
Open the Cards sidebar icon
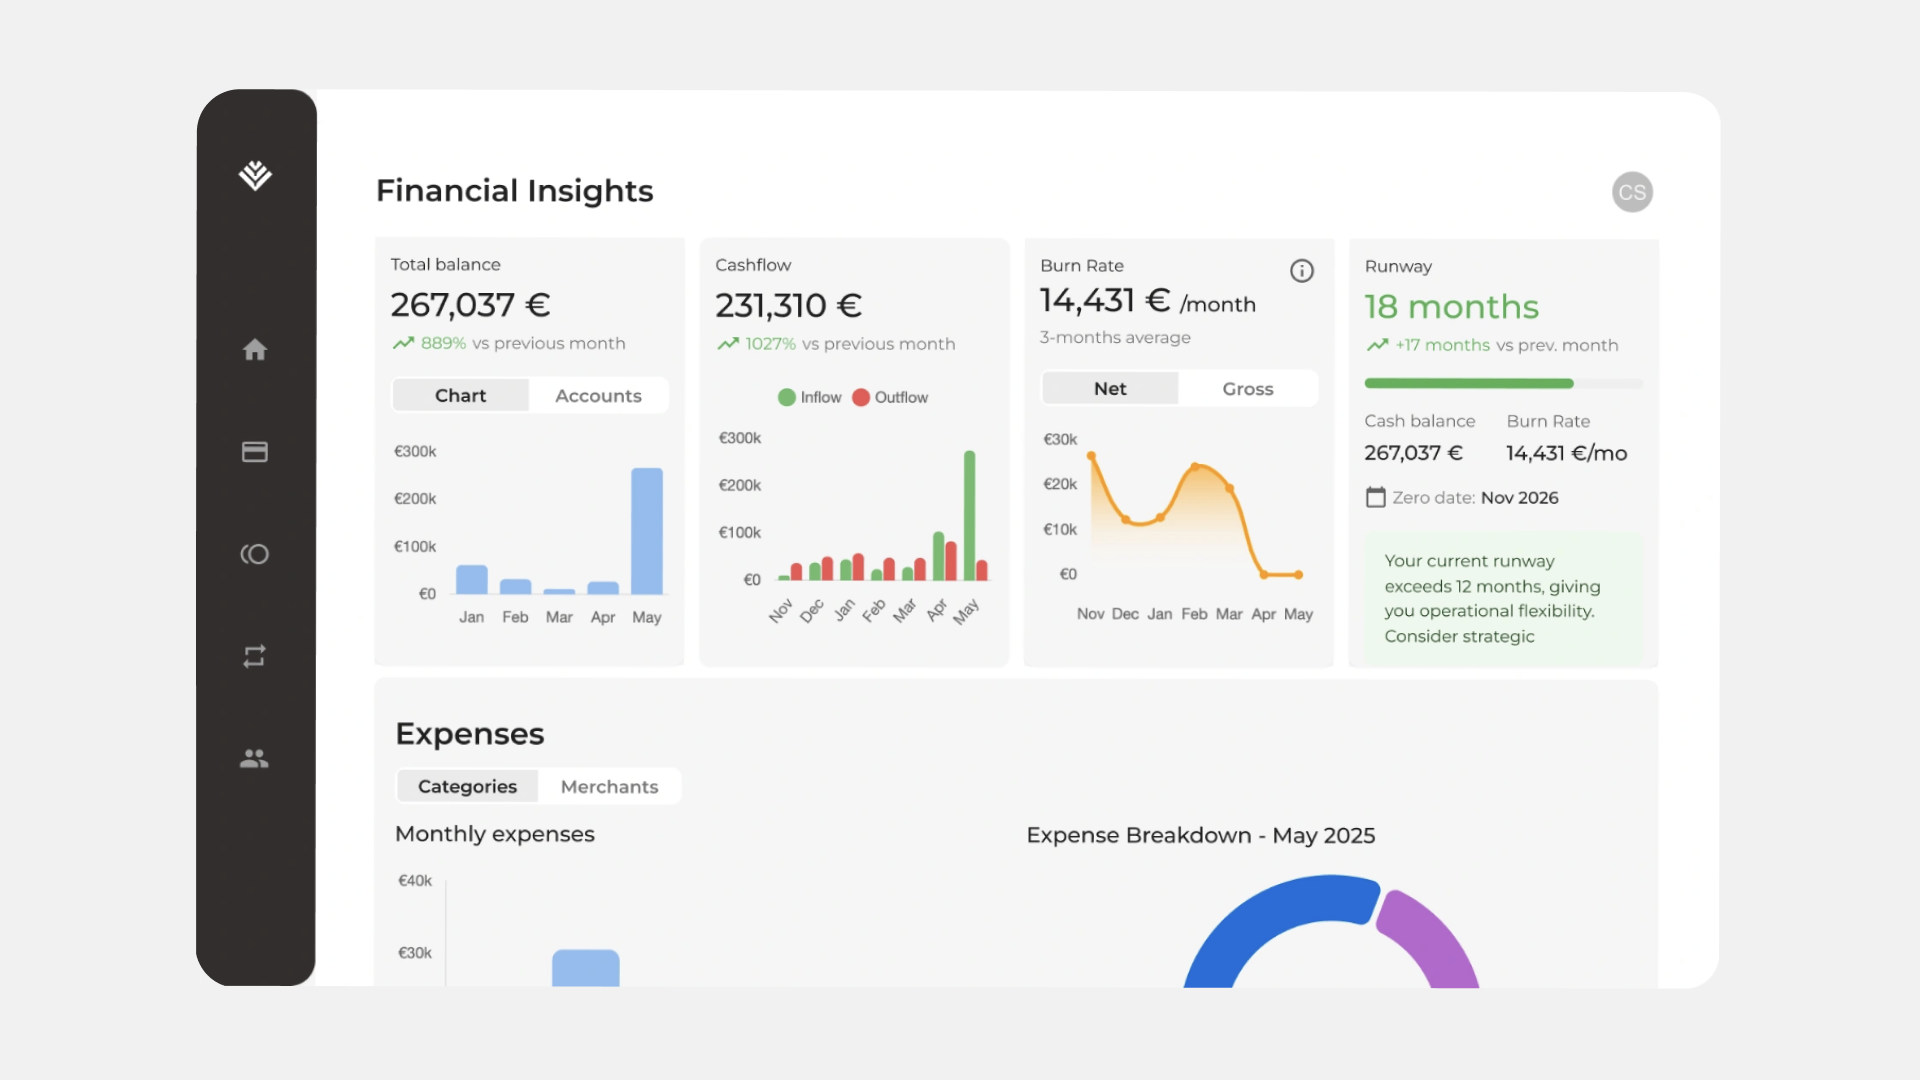point(255,452)
